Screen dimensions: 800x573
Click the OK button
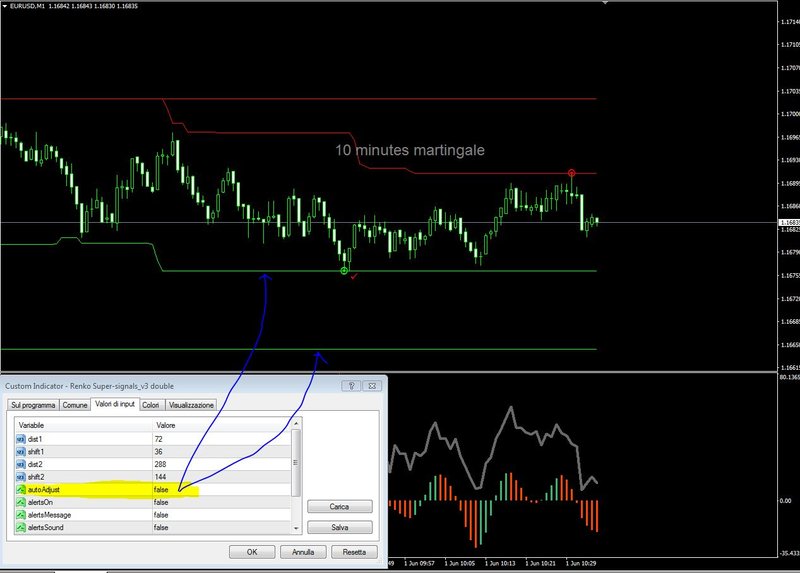coord(252,552)
